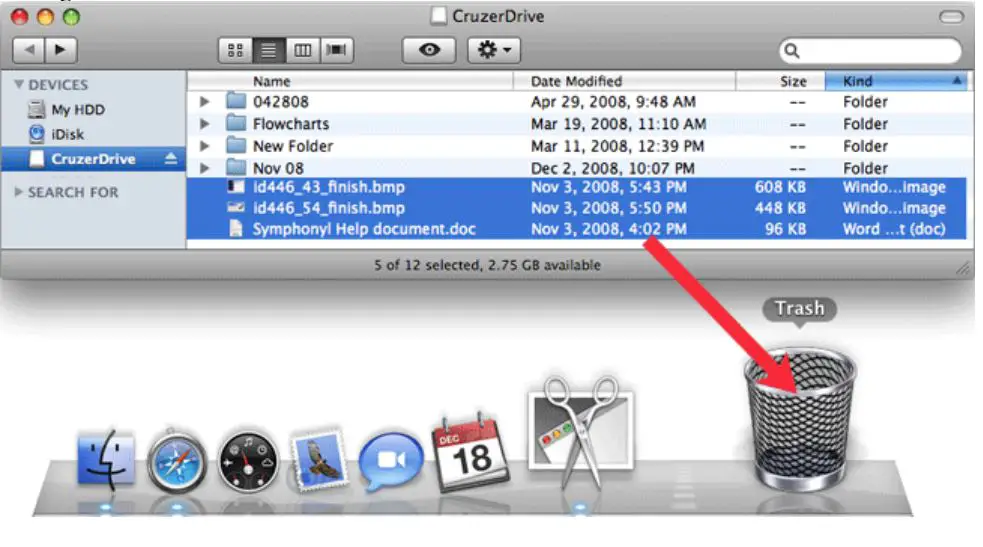Click the 96 KB size cell
Screen dimensions: 983x547
[x=785, y=229]
